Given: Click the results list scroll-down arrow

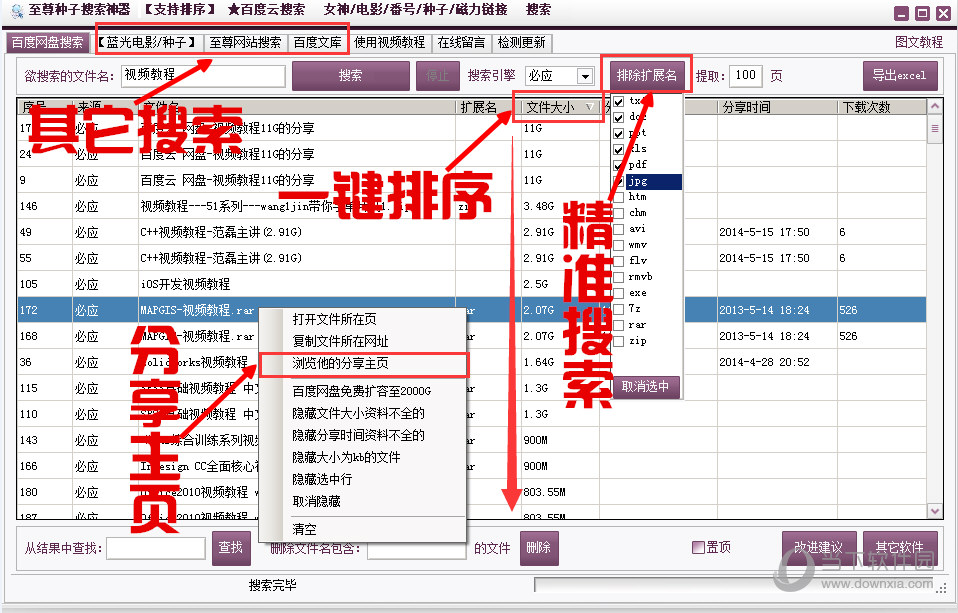Looking at the screenshot, I should [934, 510].
